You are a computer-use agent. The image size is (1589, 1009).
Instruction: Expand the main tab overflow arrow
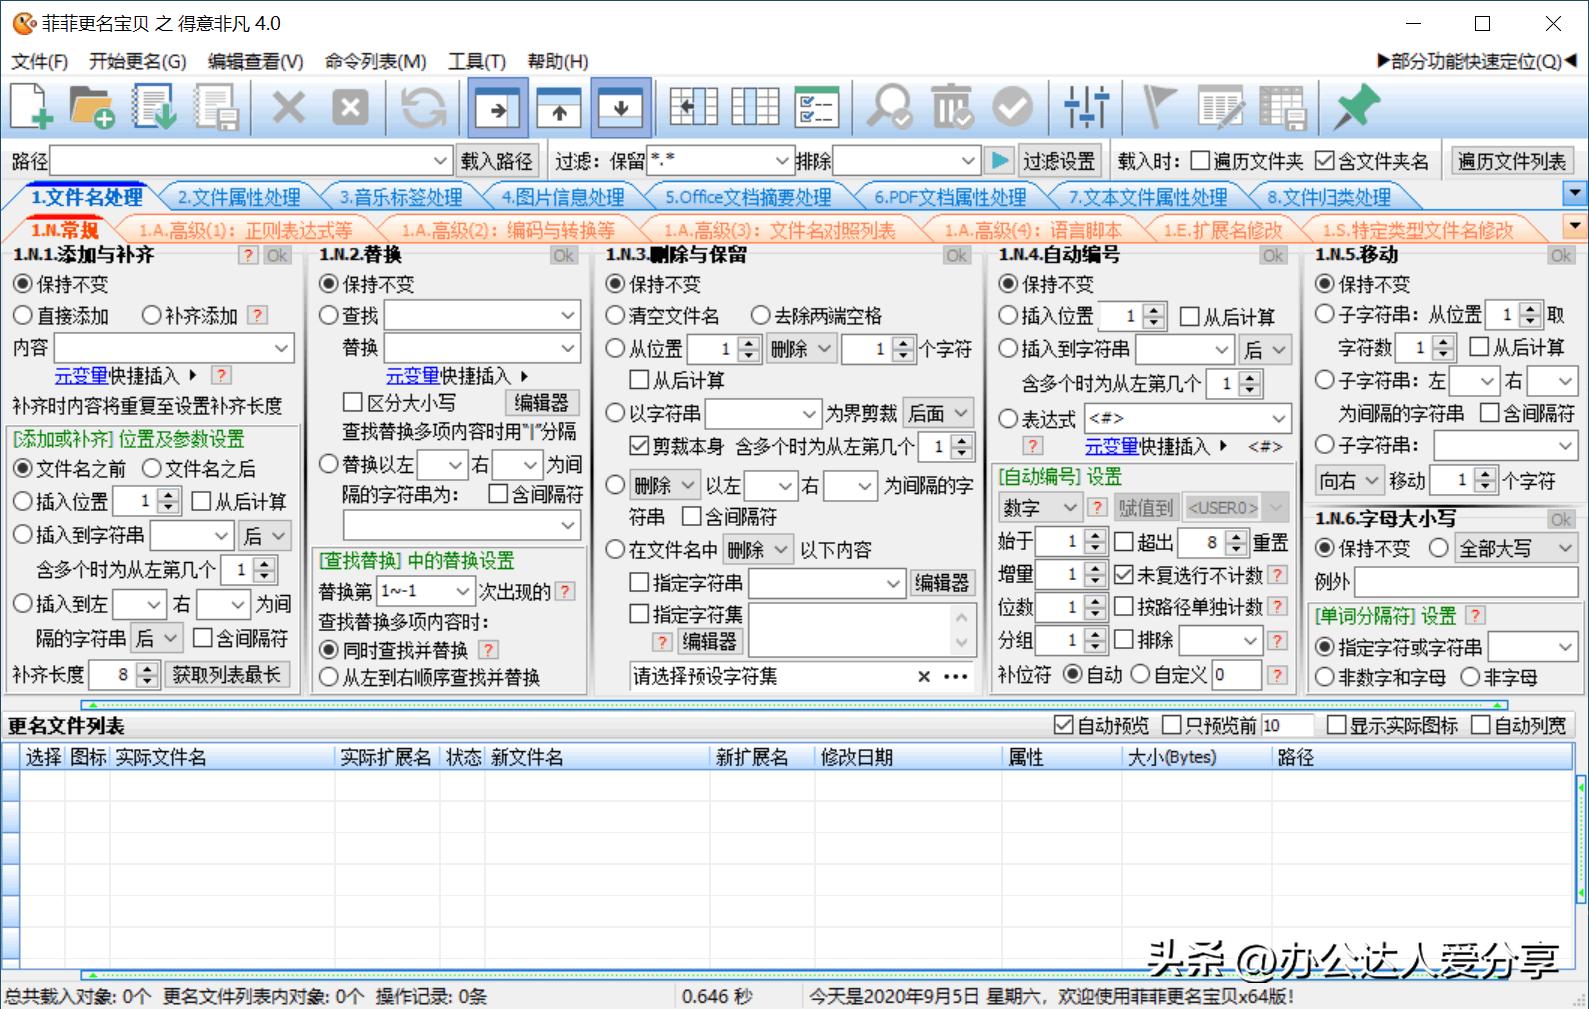(1575, 193)
